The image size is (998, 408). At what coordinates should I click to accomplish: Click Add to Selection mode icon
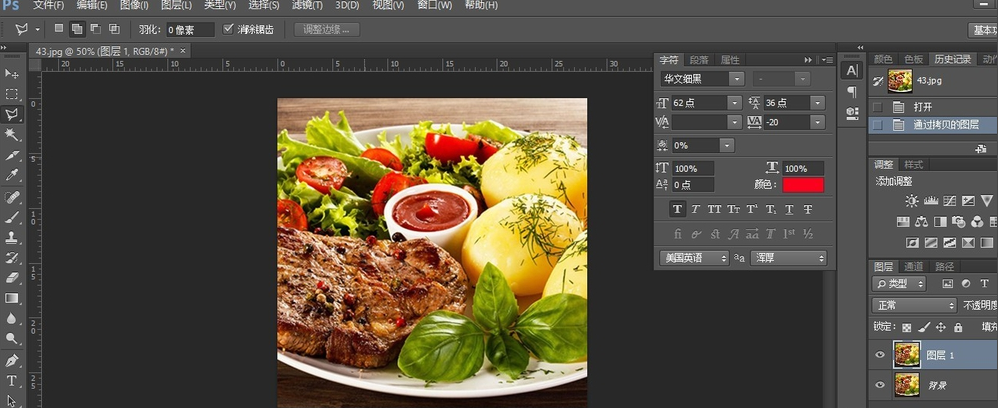[x=77, y=29]
